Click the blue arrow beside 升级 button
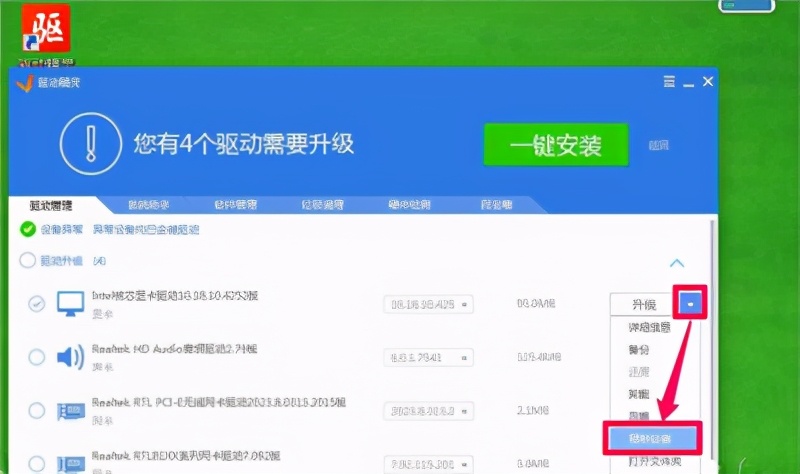The image size is (800, 474). tap(690, 304)
